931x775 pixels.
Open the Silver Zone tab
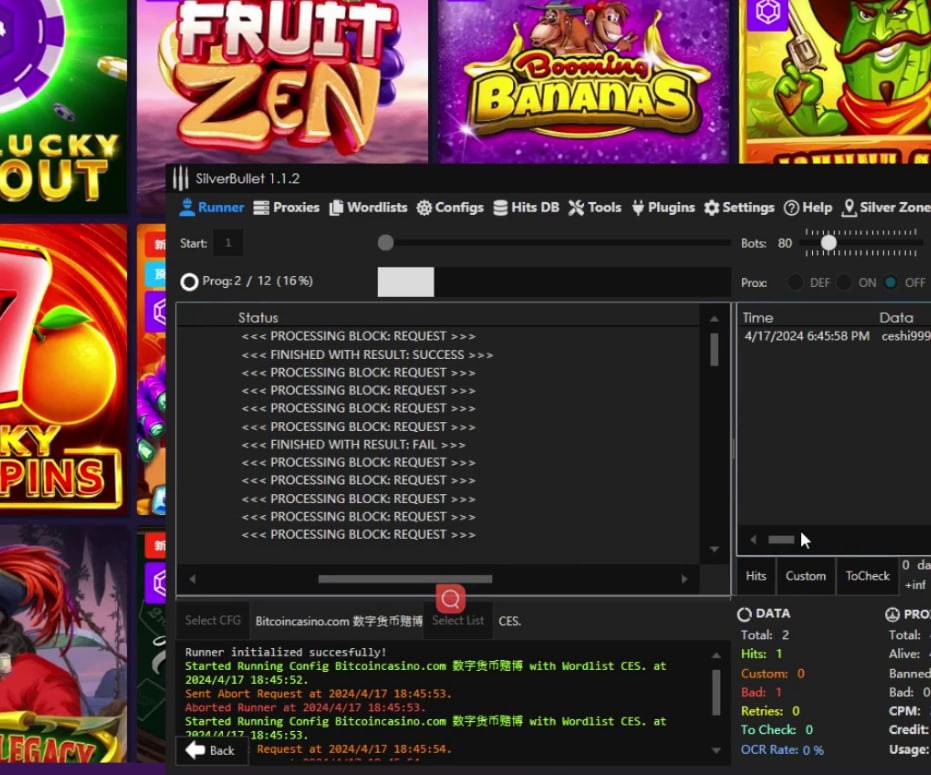pyautogui.click(x=886, y=207)
